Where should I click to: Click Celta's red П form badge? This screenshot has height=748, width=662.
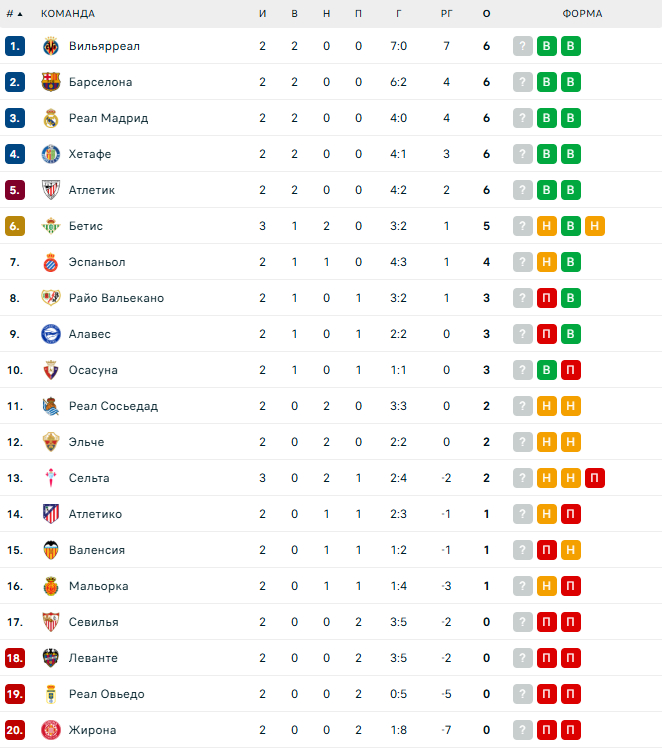click(594, 478)
